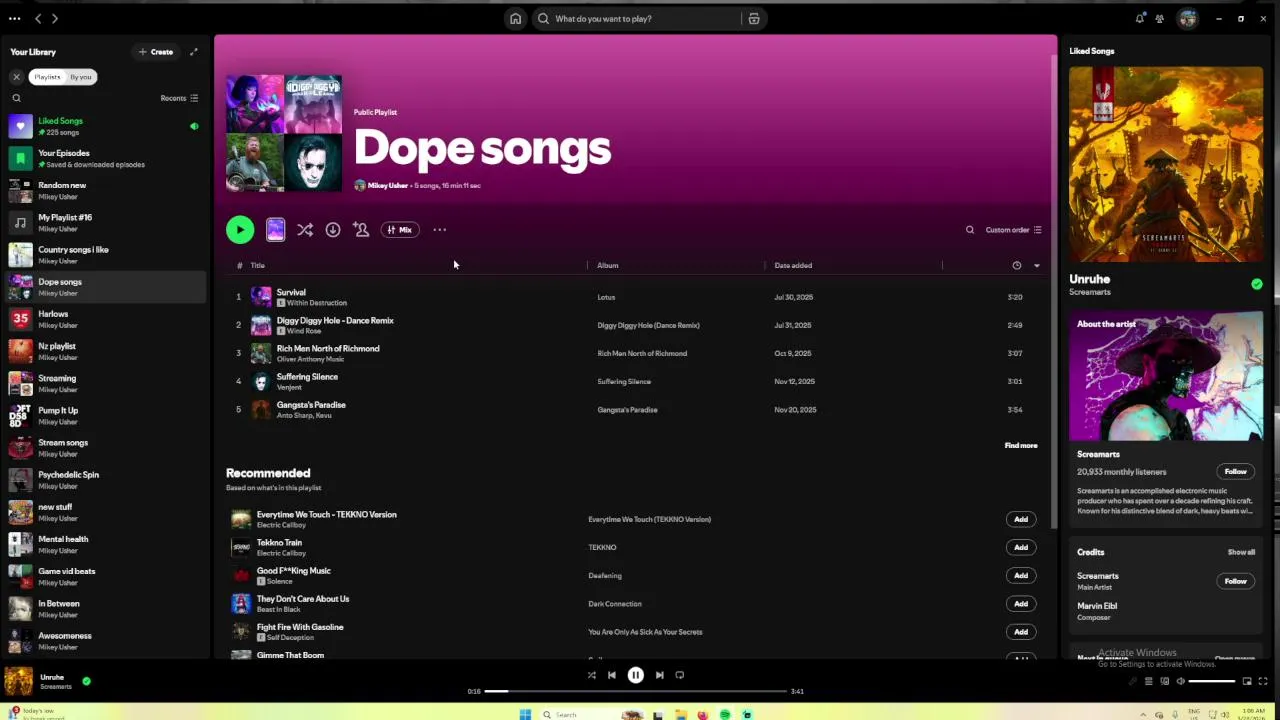Adjust the volume slider
The image size is (1280, 720).
pos(1211,681)
